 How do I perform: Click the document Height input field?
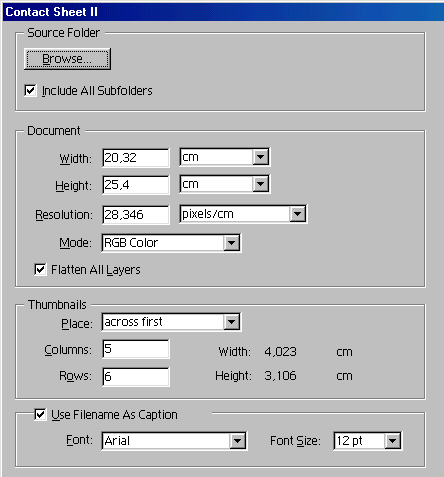pos(136,185)
